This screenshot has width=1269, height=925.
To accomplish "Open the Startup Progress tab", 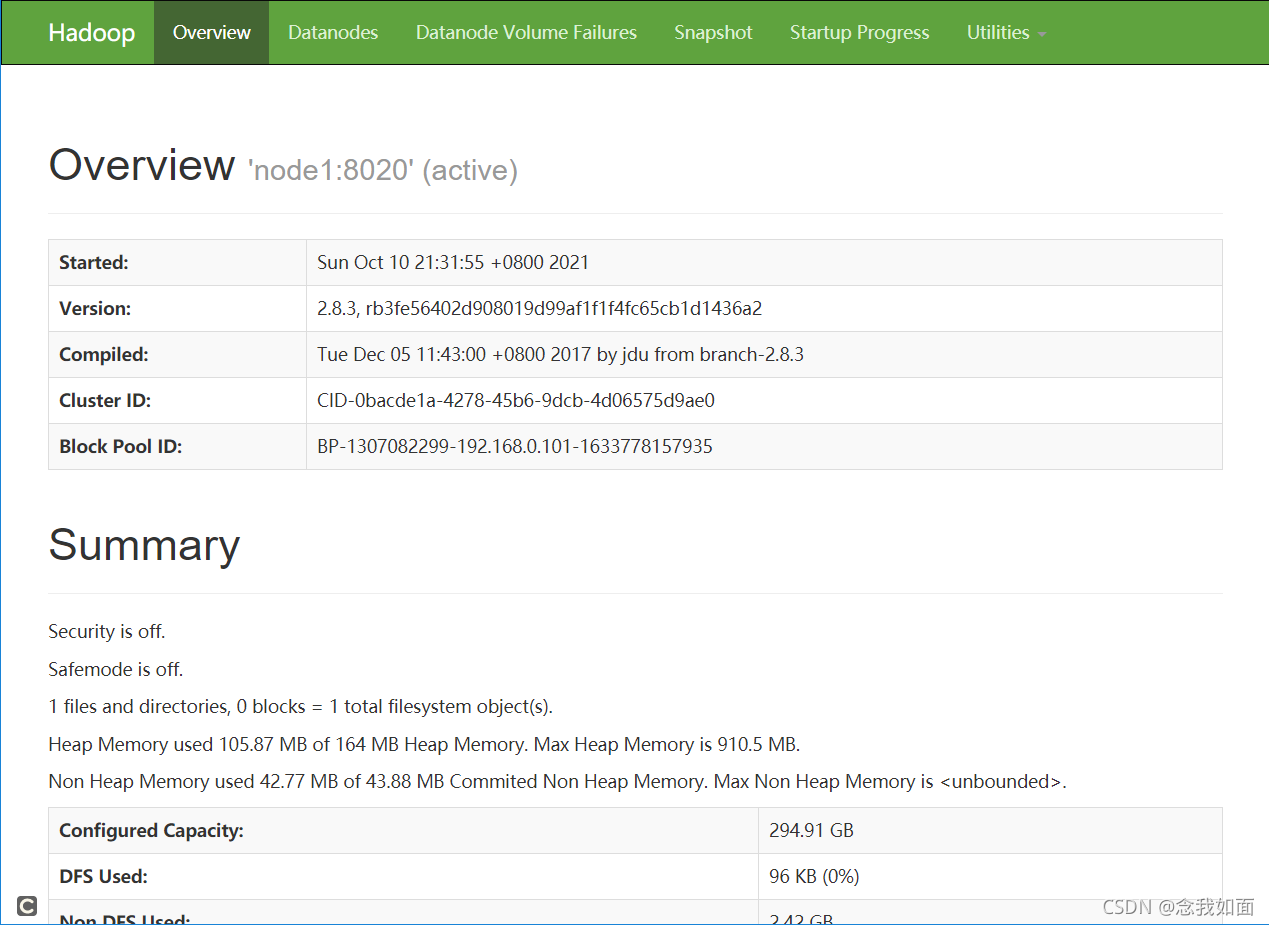I will coord(859,33).
